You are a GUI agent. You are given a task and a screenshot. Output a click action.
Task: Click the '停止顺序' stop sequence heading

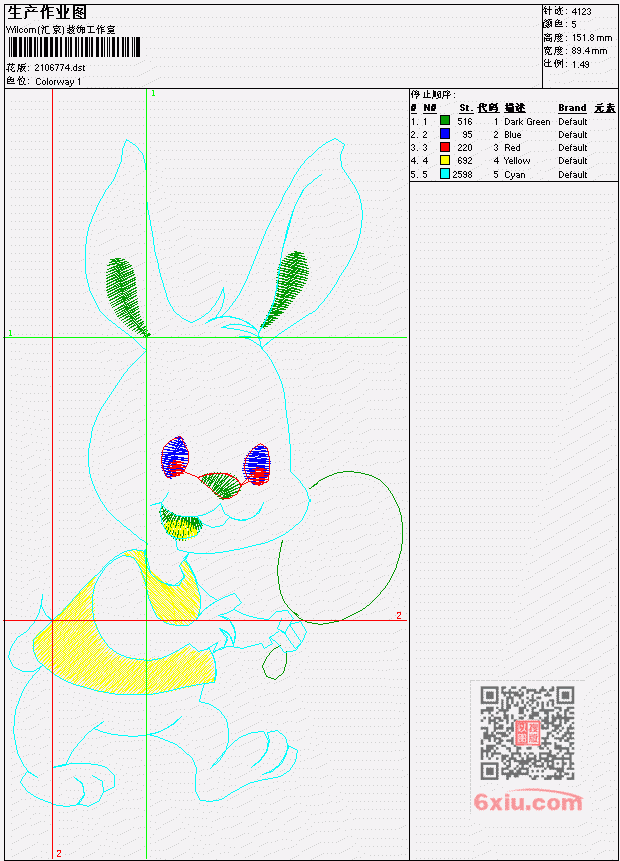433,94
